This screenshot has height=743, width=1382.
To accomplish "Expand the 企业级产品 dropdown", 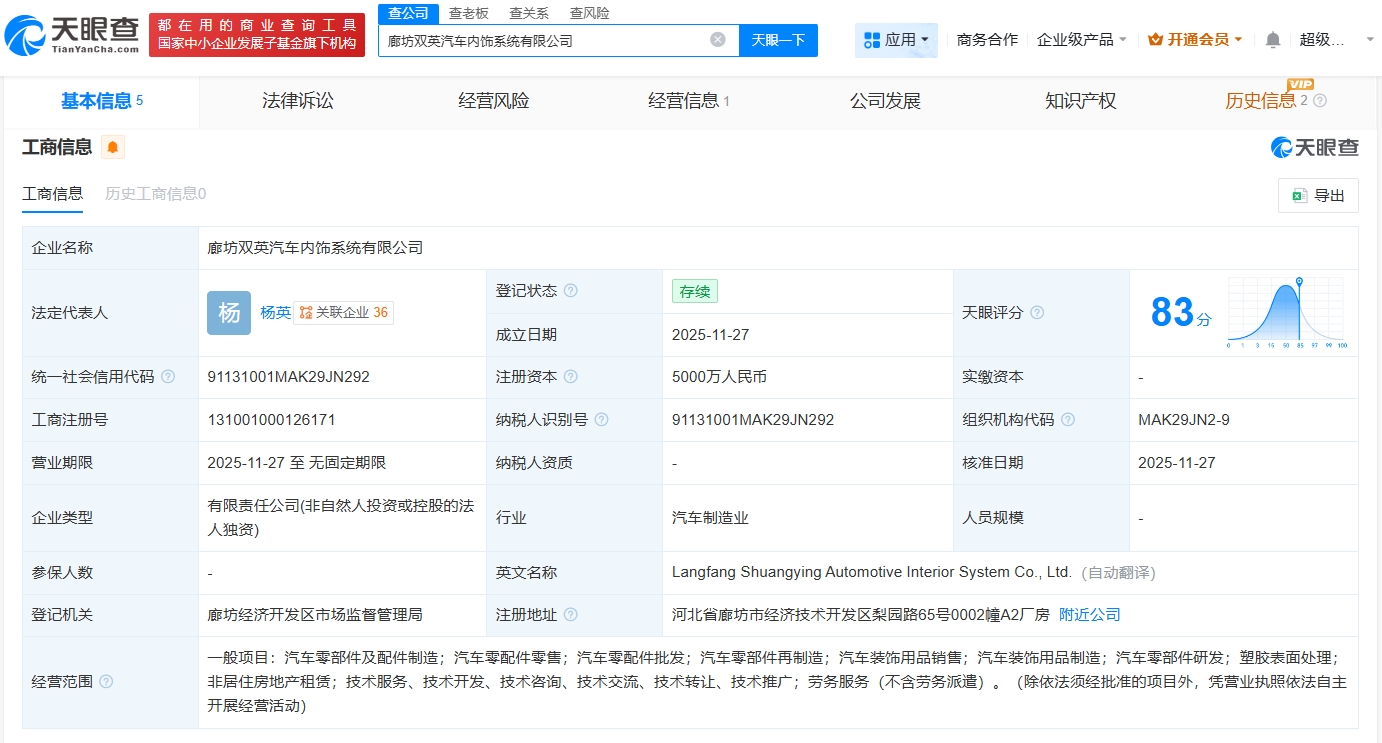I will coord(1081,40).
